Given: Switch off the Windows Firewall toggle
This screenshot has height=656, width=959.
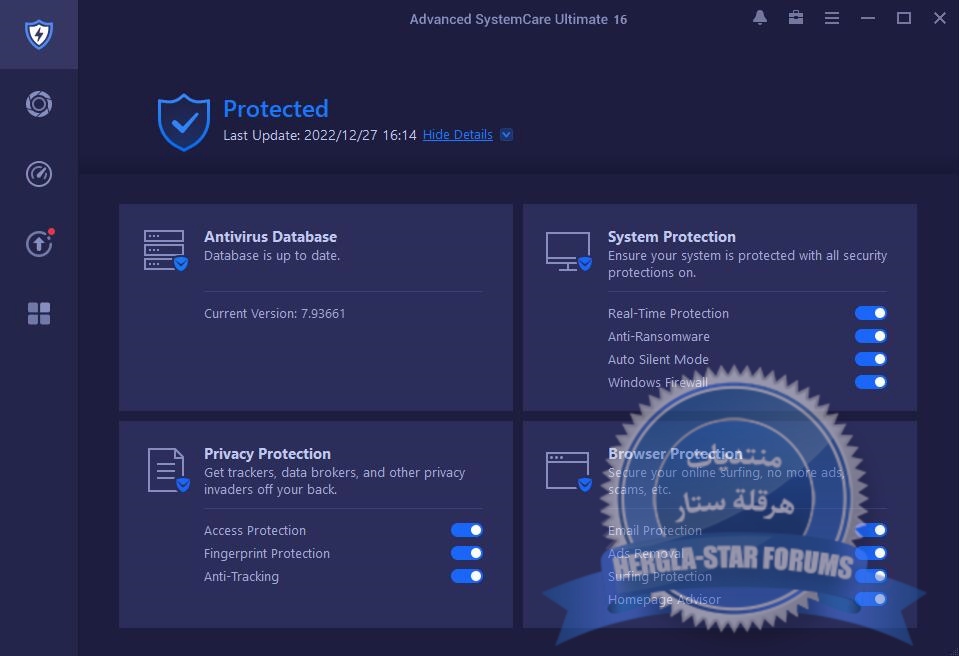Looking at the screenshot, I should [x=871, y=382].
